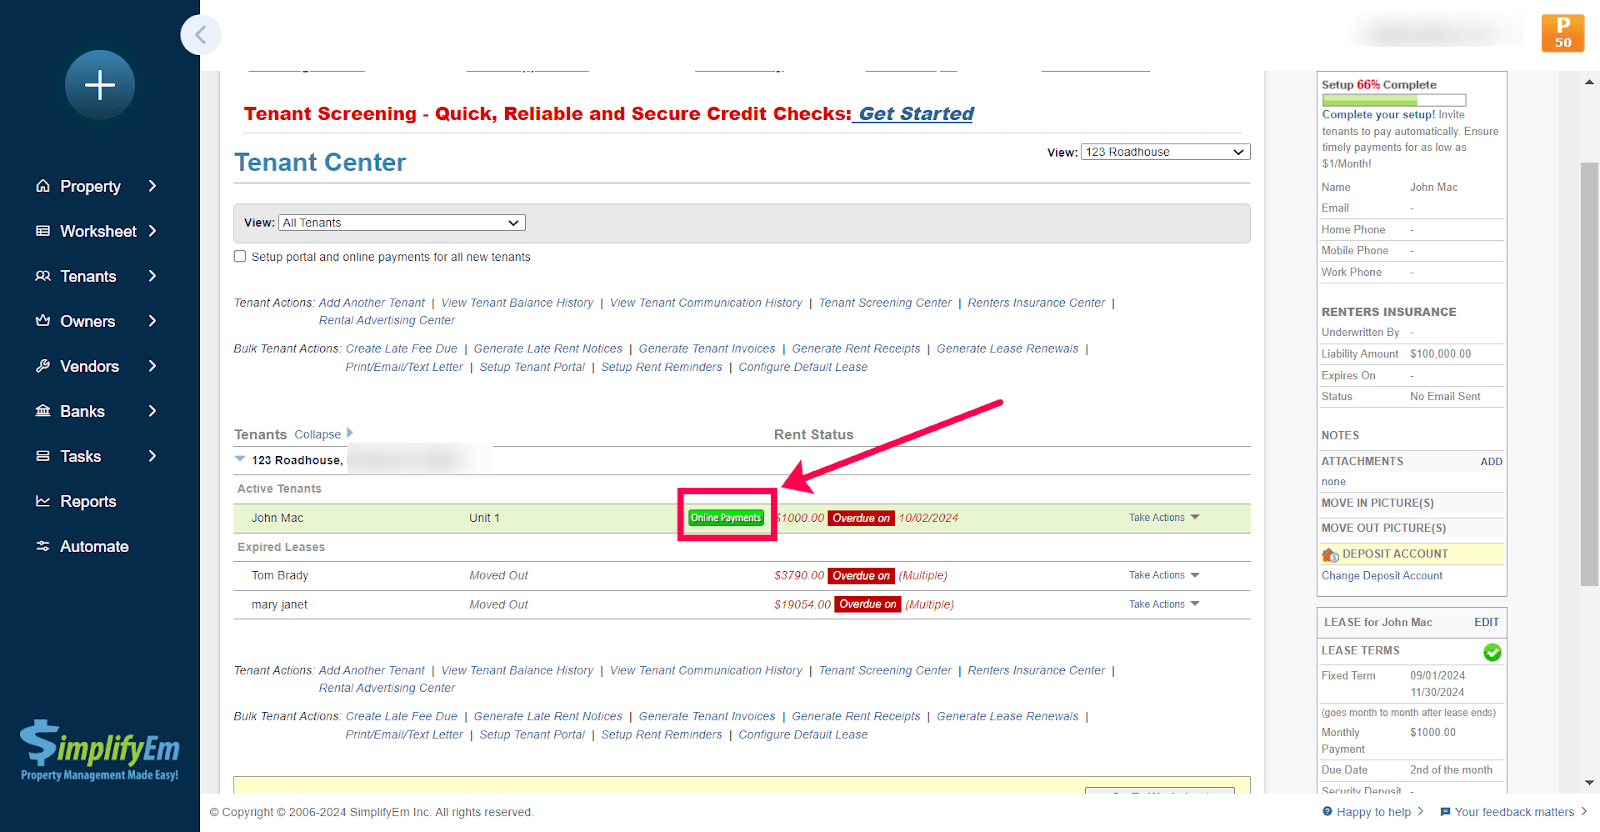Expand Take Actions for John Mac

click(1163, 518)
